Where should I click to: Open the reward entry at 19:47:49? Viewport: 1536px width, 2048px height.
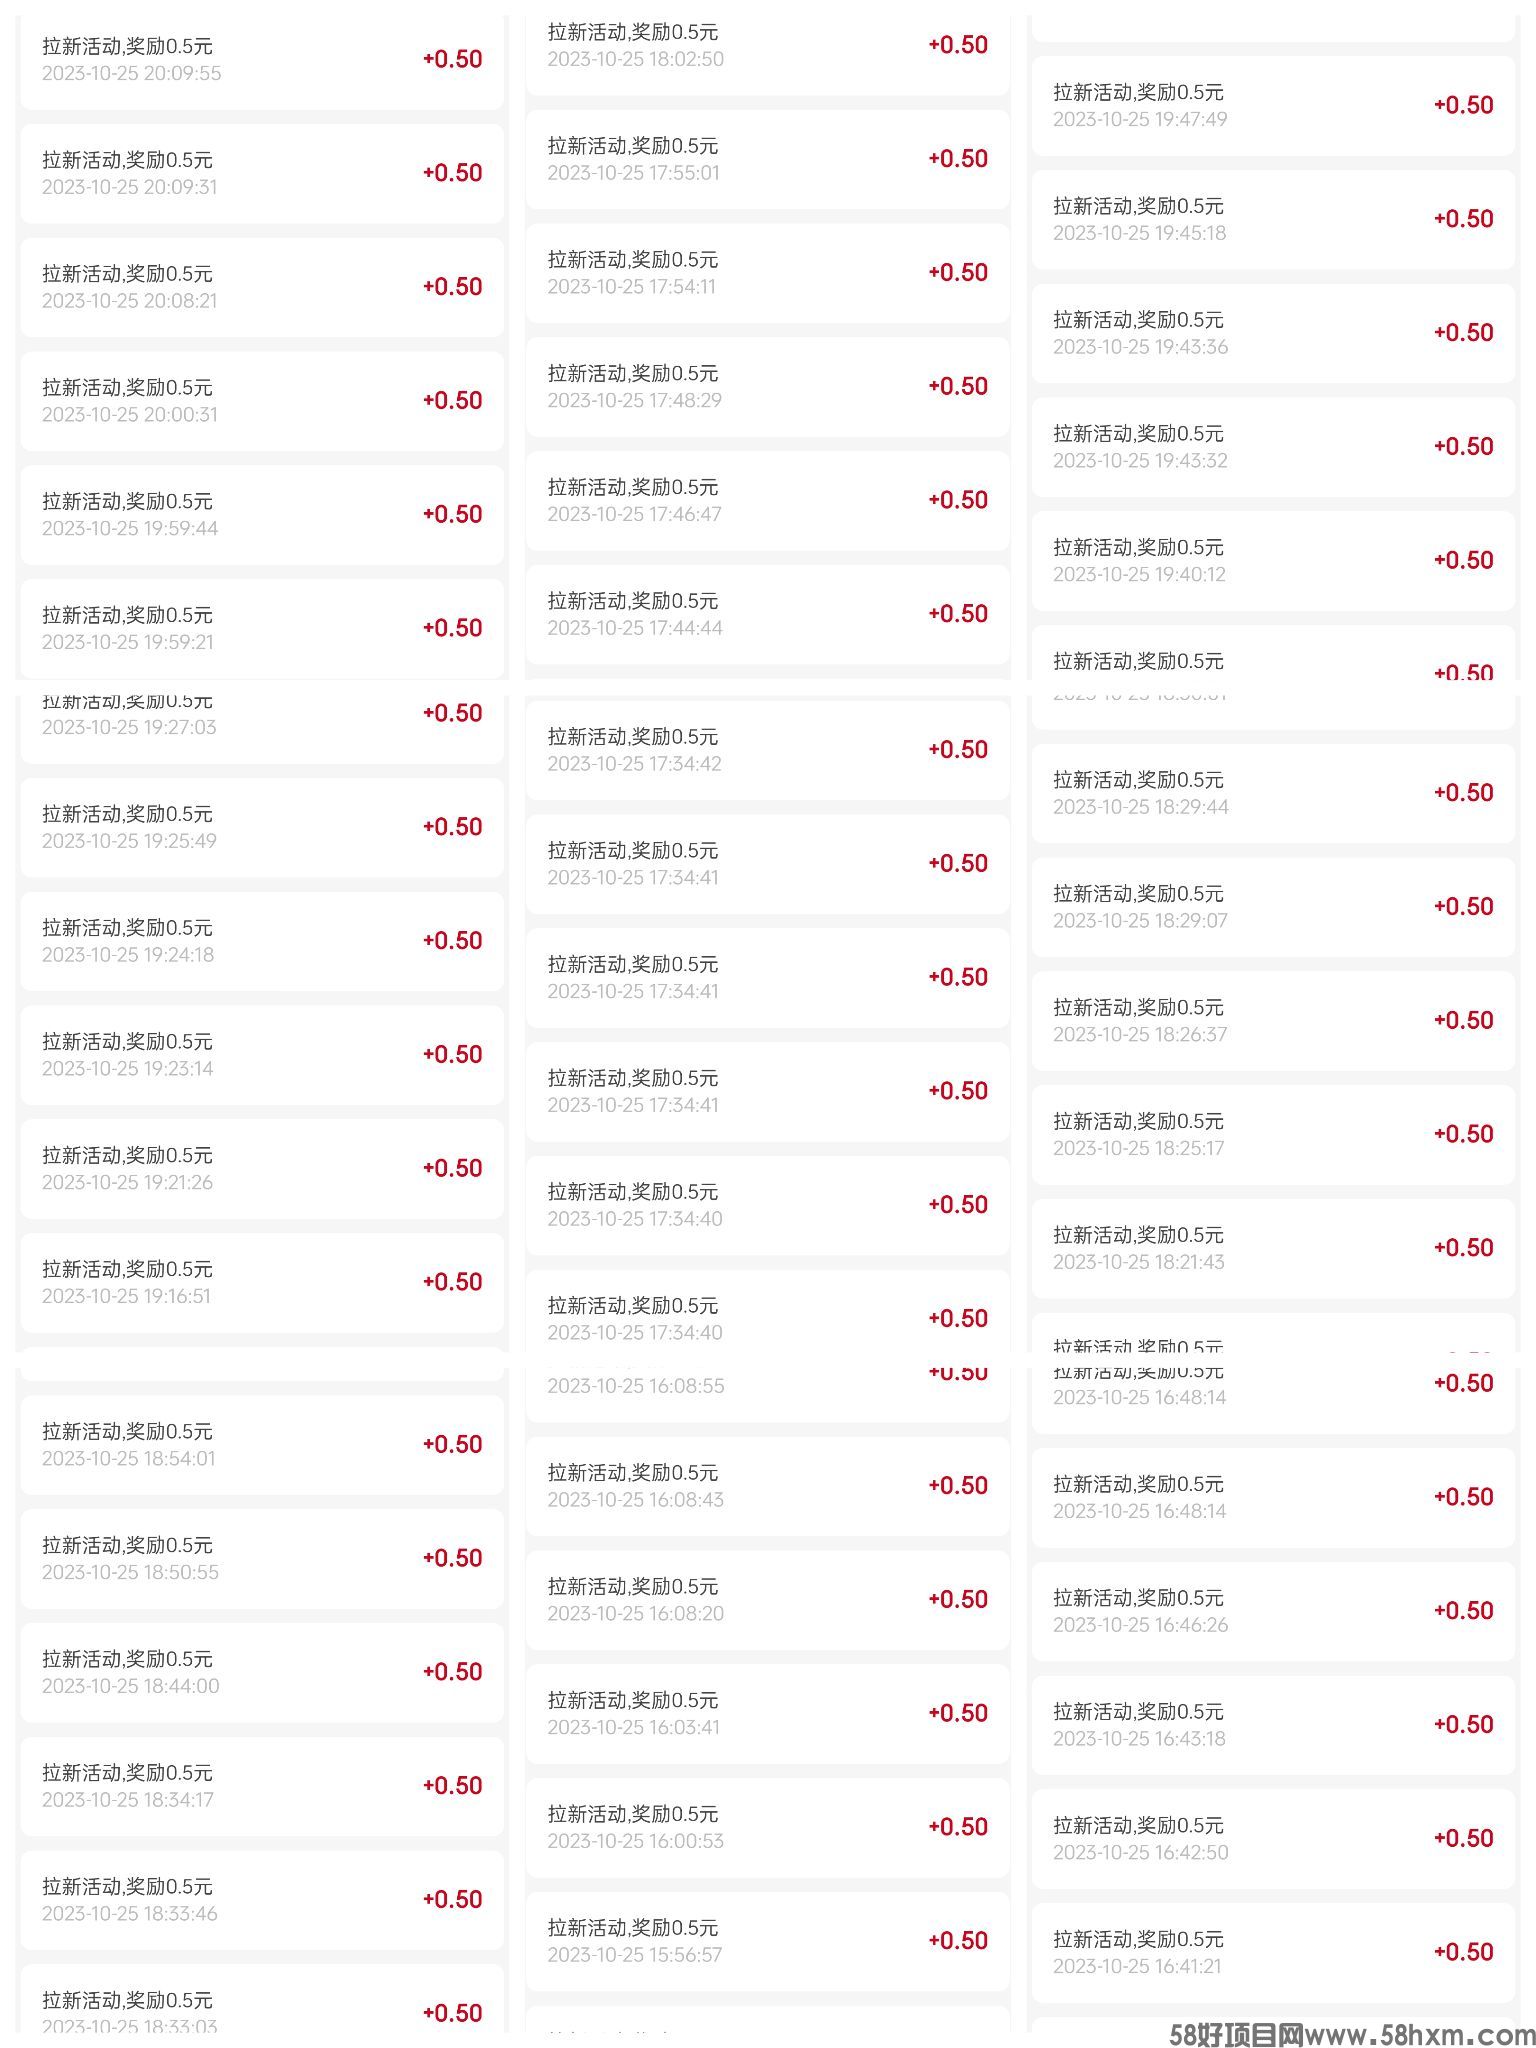pos(1273,106)
